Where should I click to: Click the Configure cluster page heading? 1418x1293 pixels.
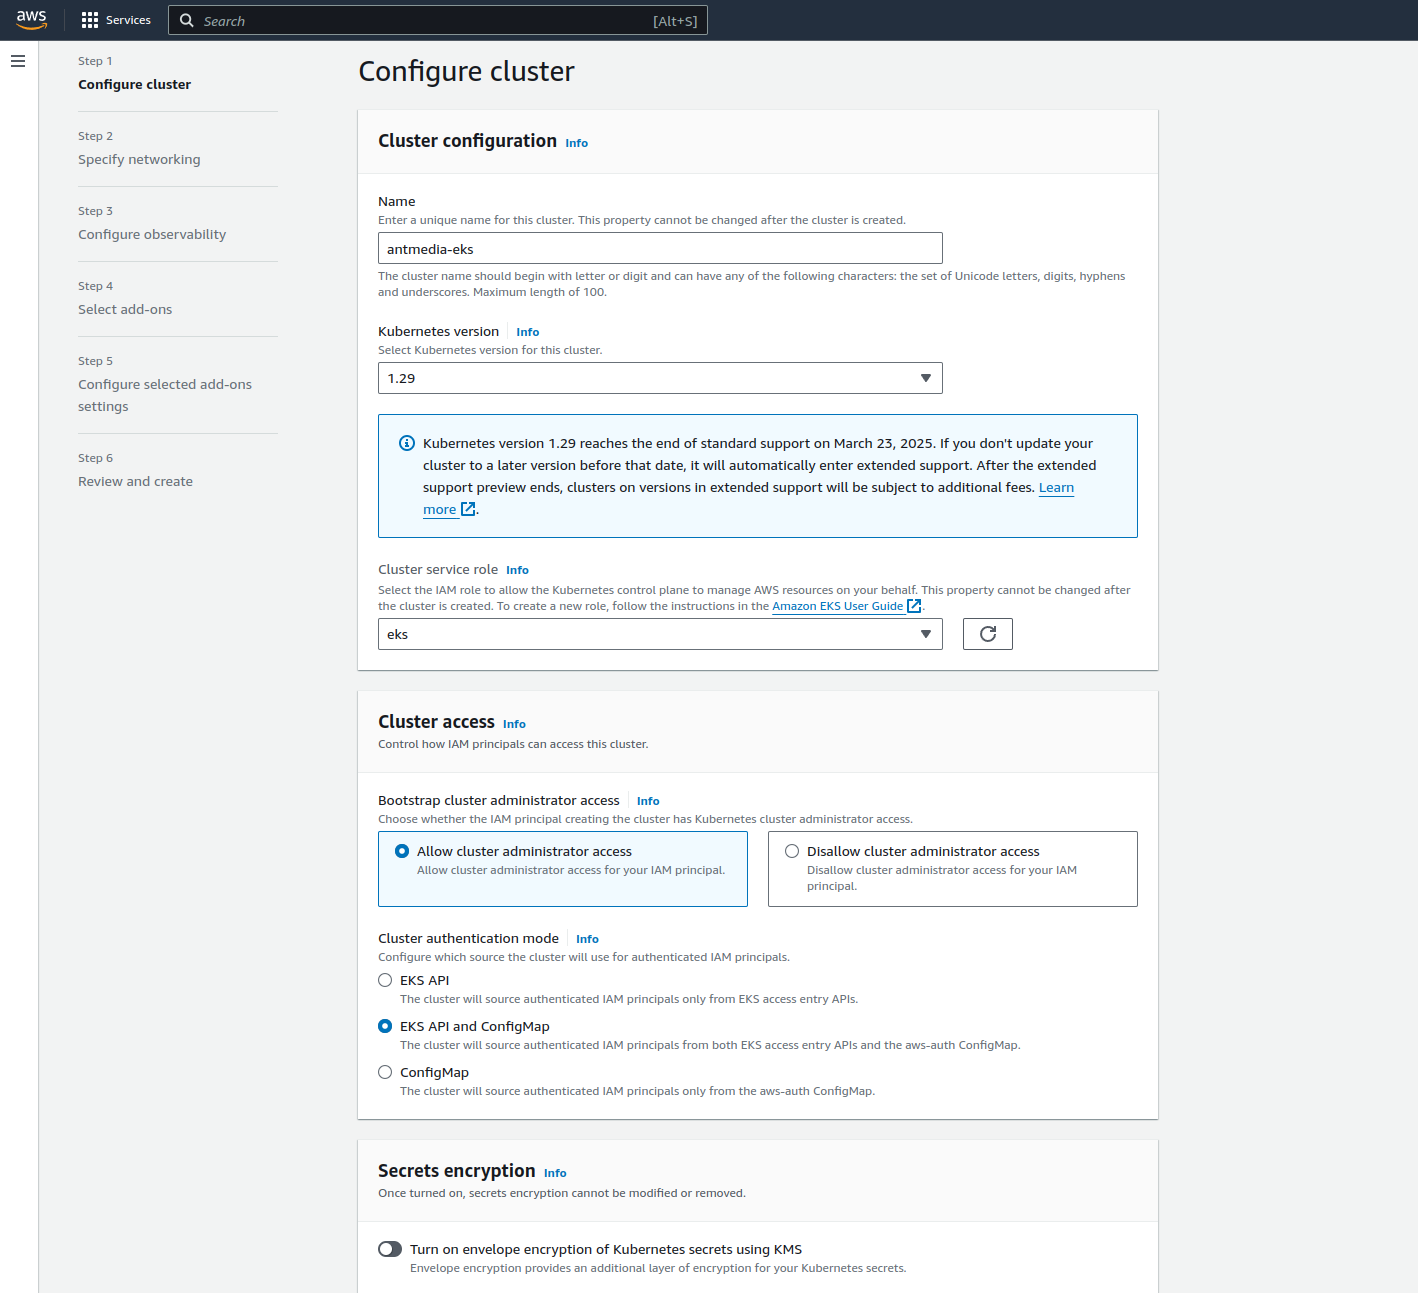(466, 71)
